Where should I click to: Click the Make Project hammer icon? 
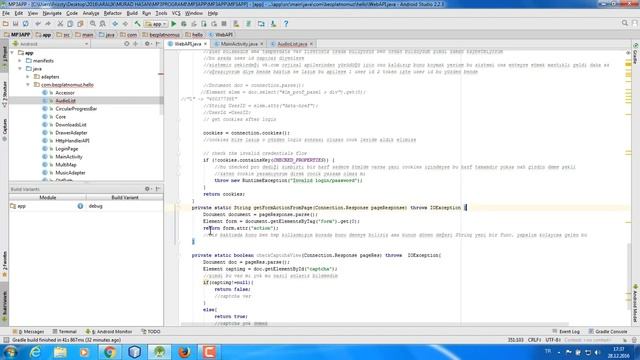pos(138,24)
